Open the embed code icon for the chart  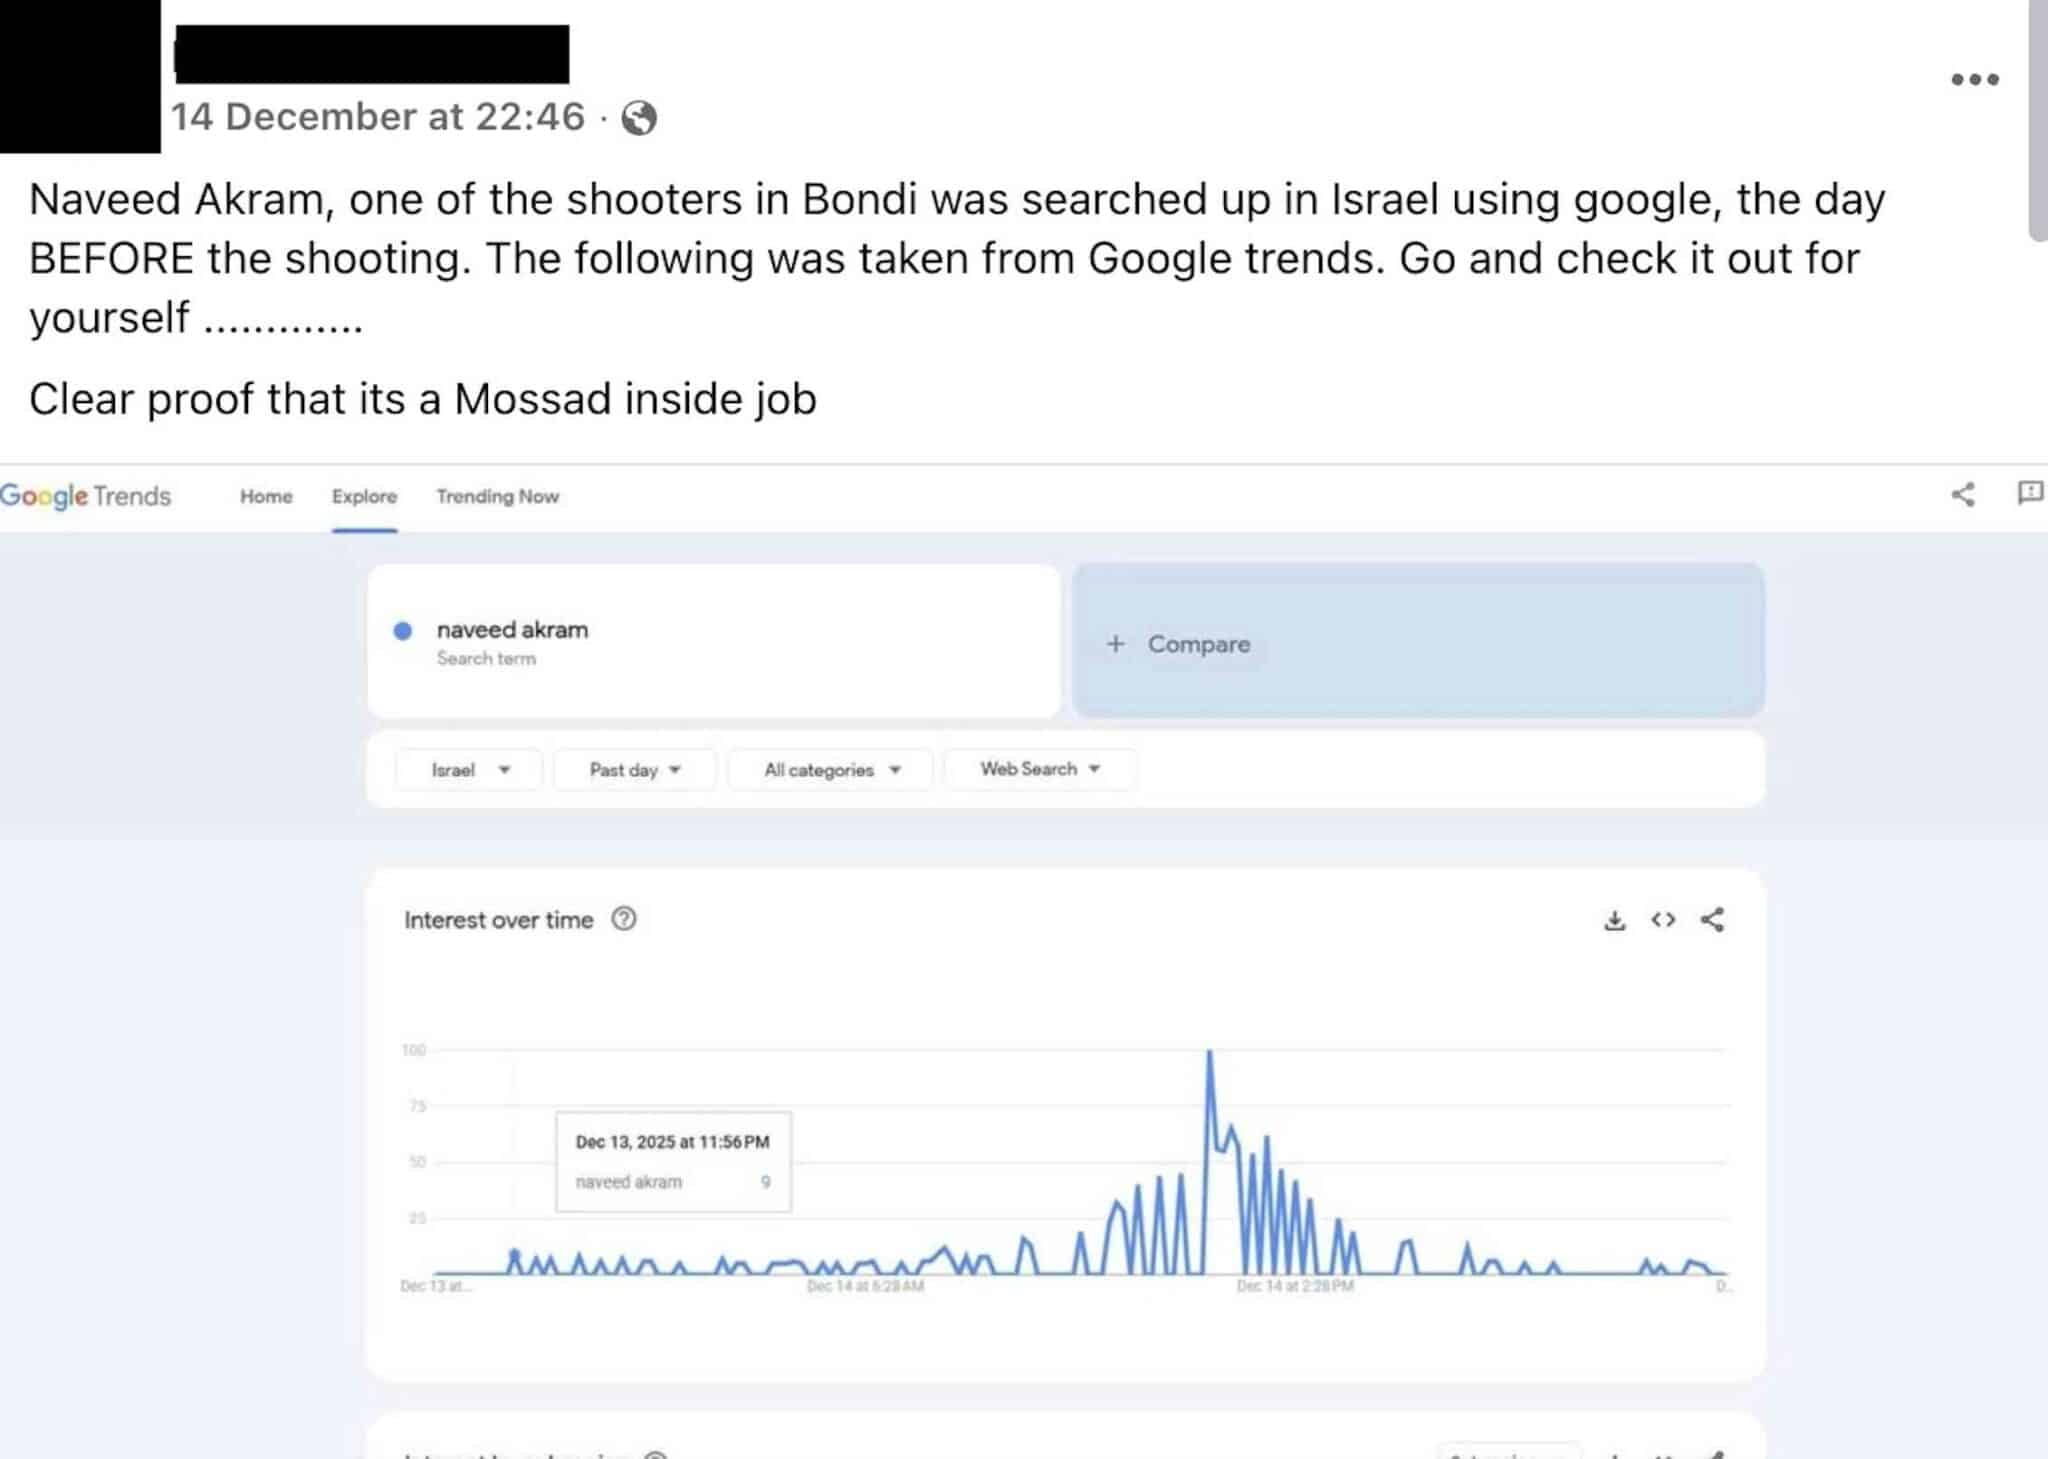tap(1665, 921)
